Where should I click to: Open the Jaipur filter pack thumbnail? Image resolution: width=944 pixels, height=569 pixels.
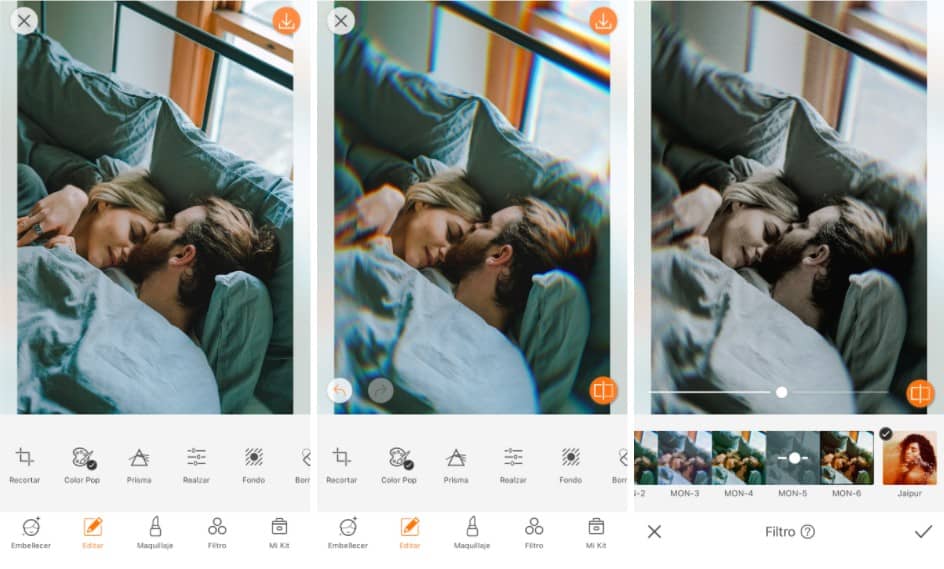click(909, 459)
